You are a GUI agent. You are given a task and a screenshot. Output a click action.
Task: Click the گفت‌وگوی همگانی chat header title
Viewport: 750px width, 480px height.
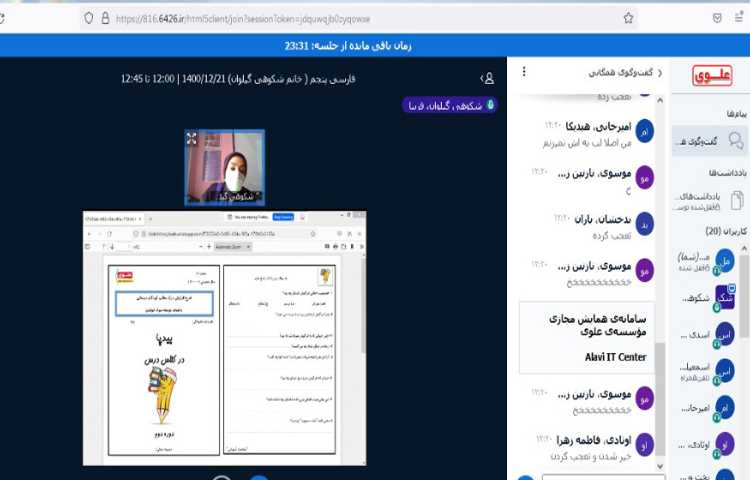pos(620,73)
